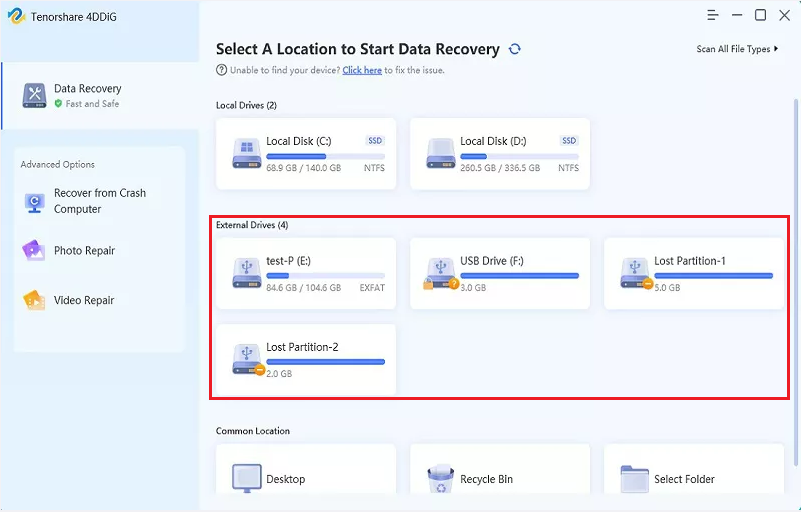Select Video Repair in the sidebar
The image size is (801, 512).
point(84,301)
